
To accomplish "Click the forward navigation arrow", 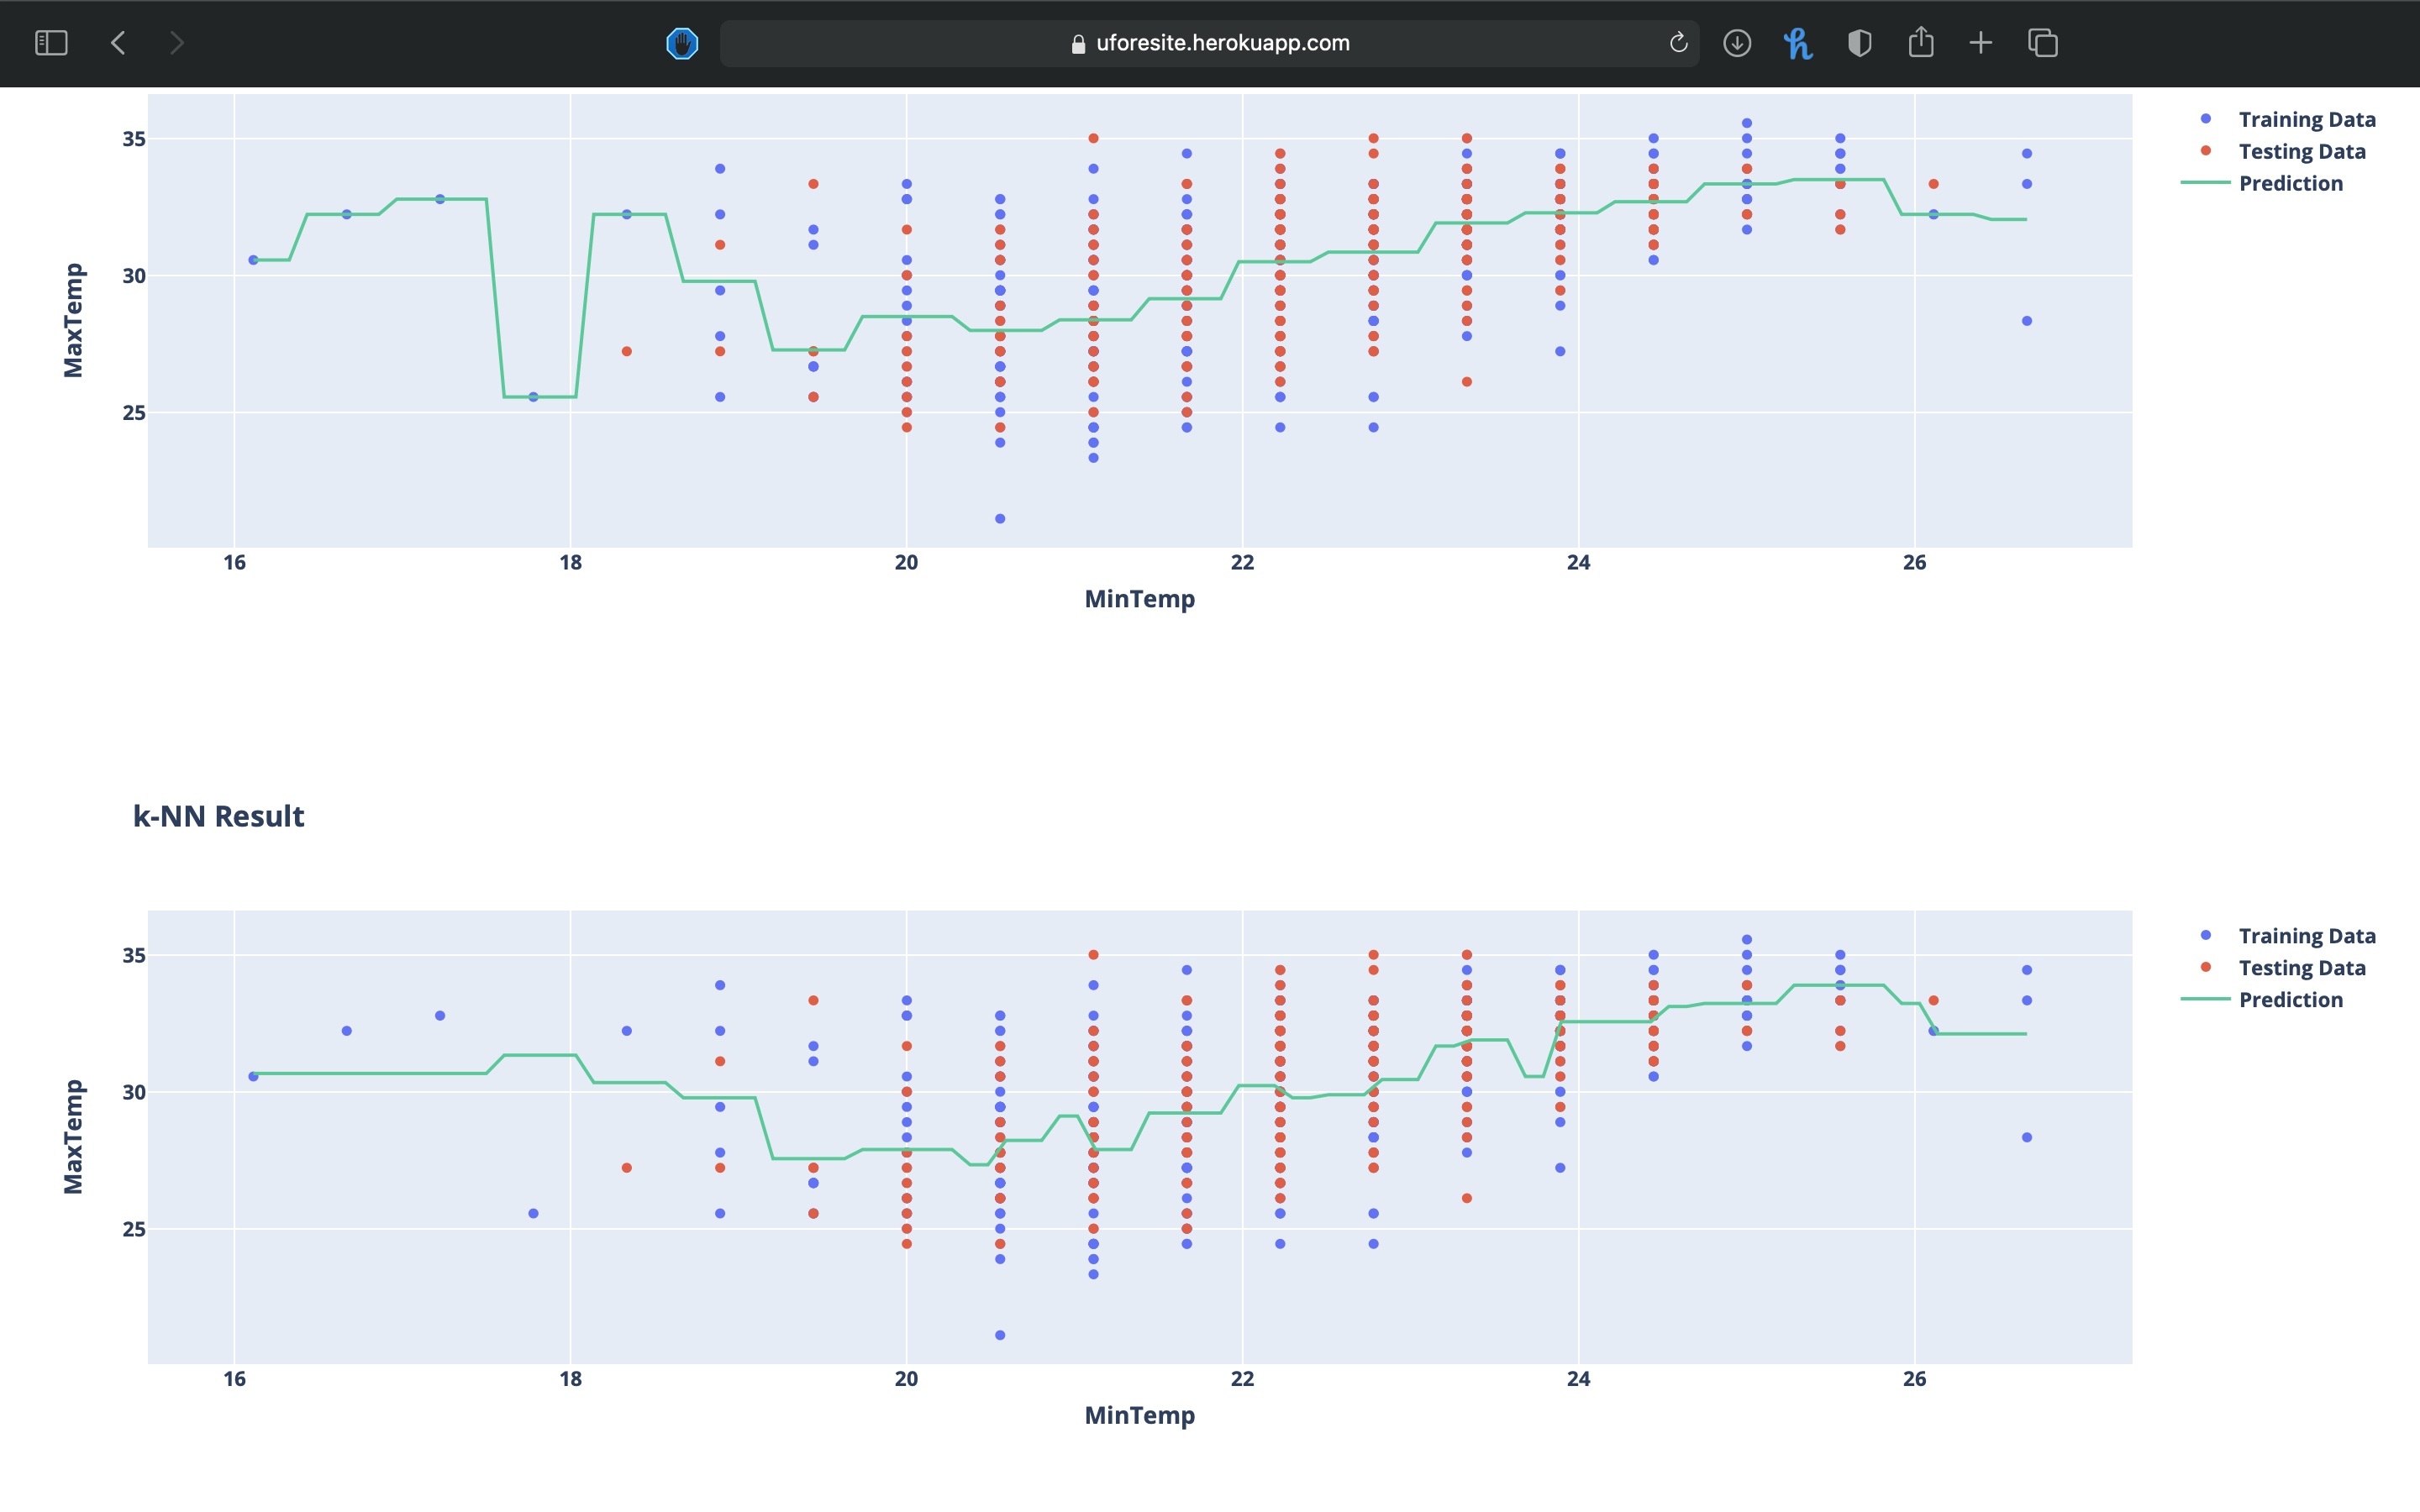I will point(177,43).
